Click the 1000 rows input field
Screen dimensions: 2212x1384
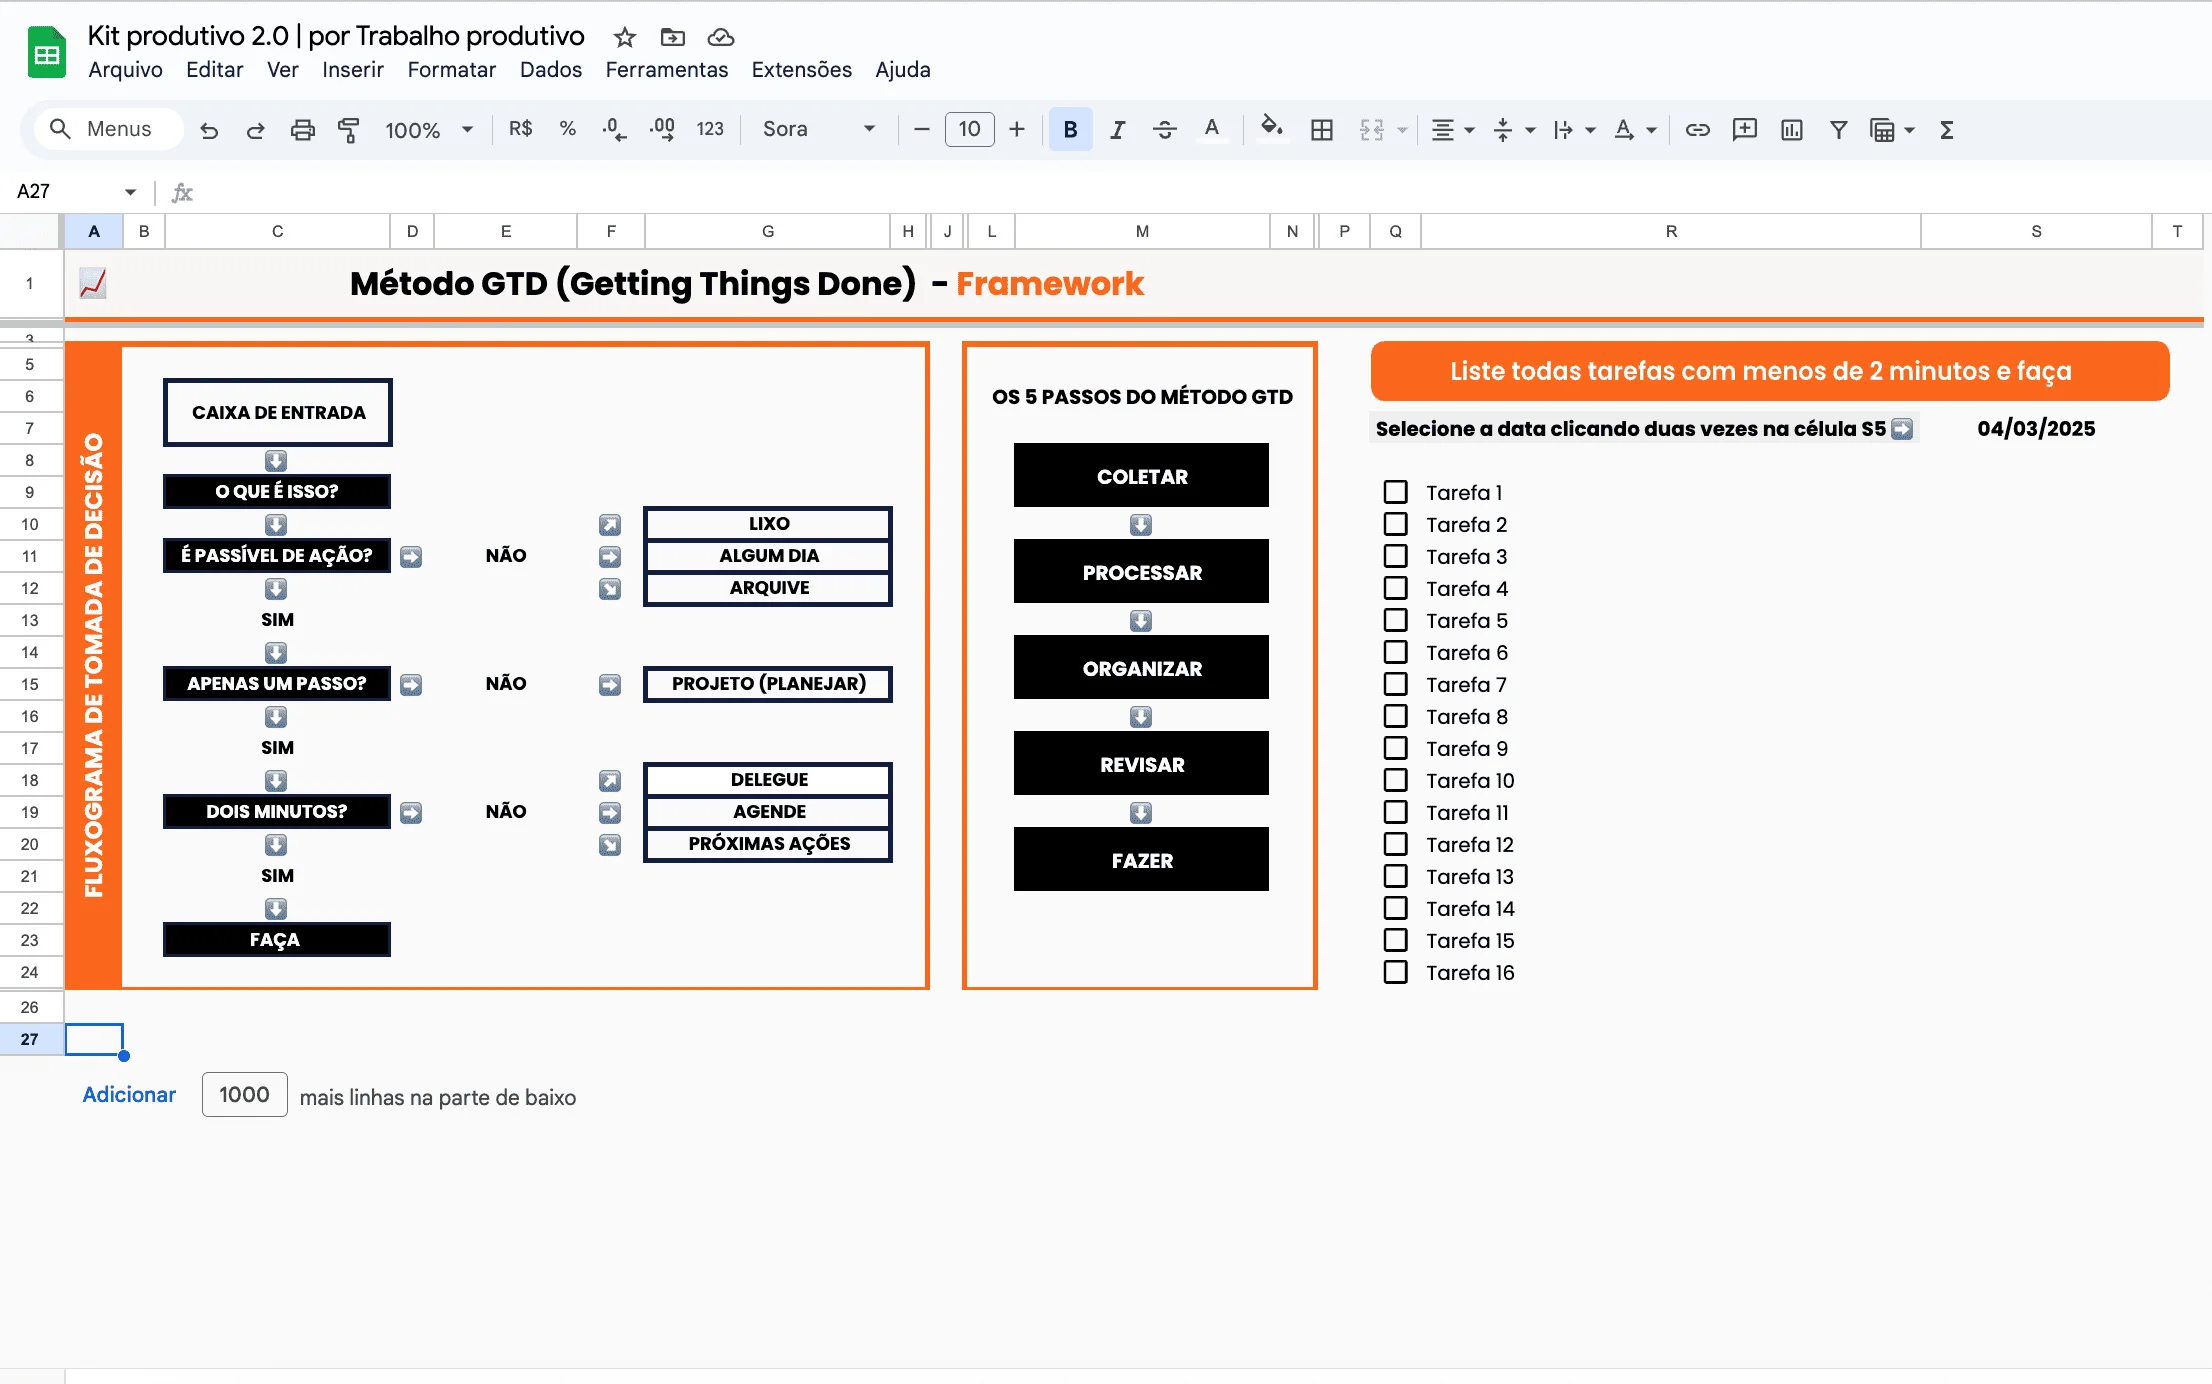pyautogui.click(x=244, y=1095)
